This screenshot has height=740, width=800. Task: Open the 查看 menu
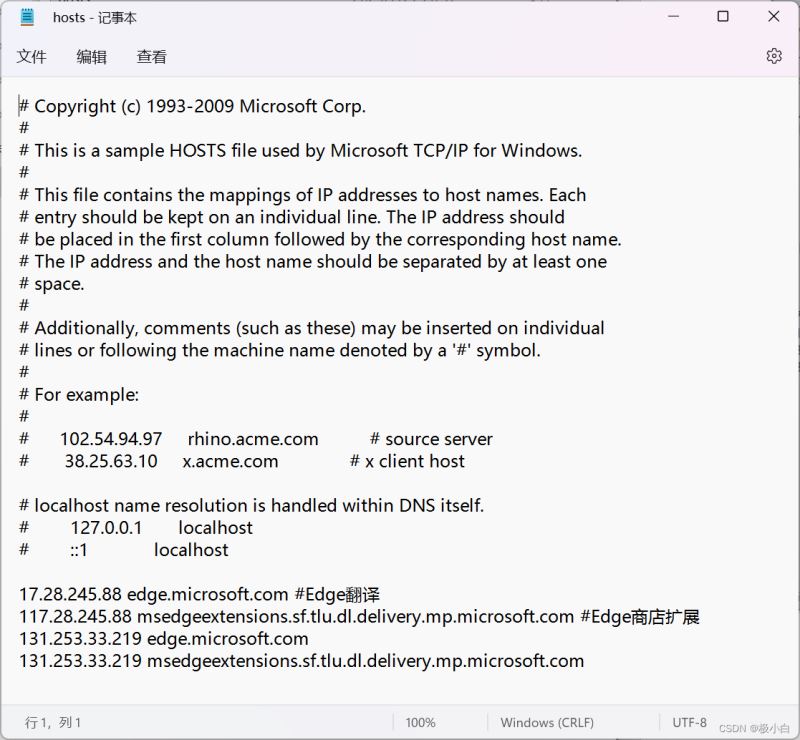pyautogui.click(x=152, y=57)
